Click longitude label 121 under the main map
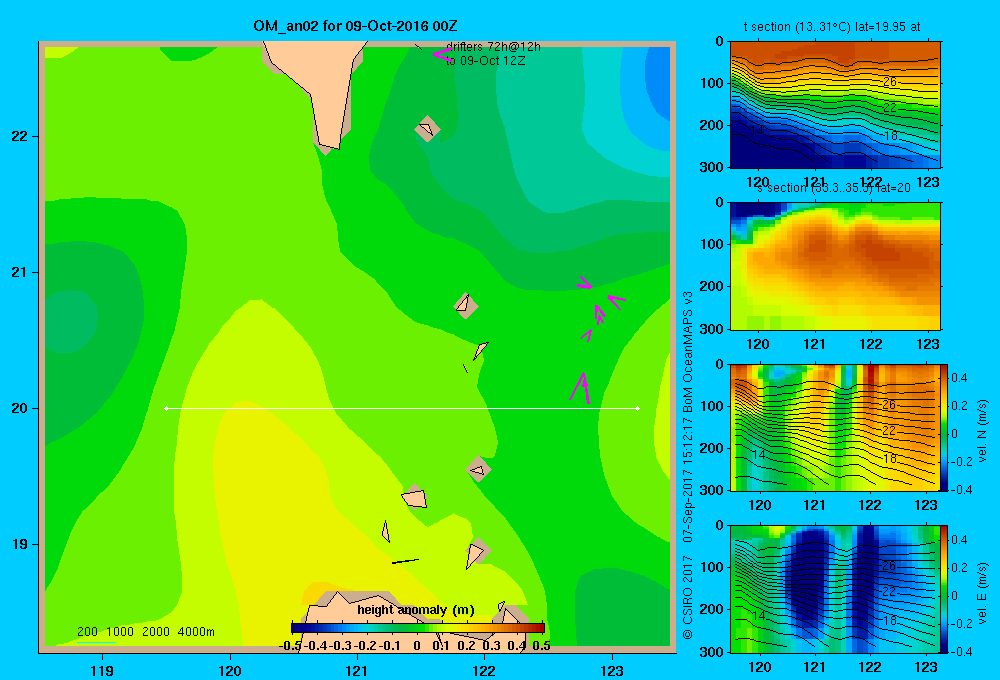The width and height of the screenshot is (1000, 680). pos(357,670)
